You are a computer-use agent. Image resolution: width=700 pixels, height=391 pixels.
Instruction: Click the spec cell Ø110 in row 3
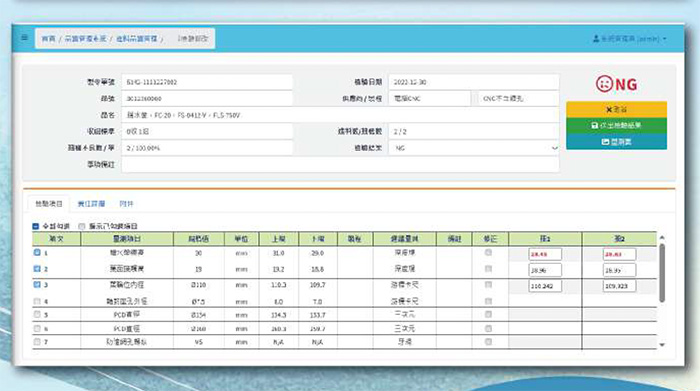[198, 285]
